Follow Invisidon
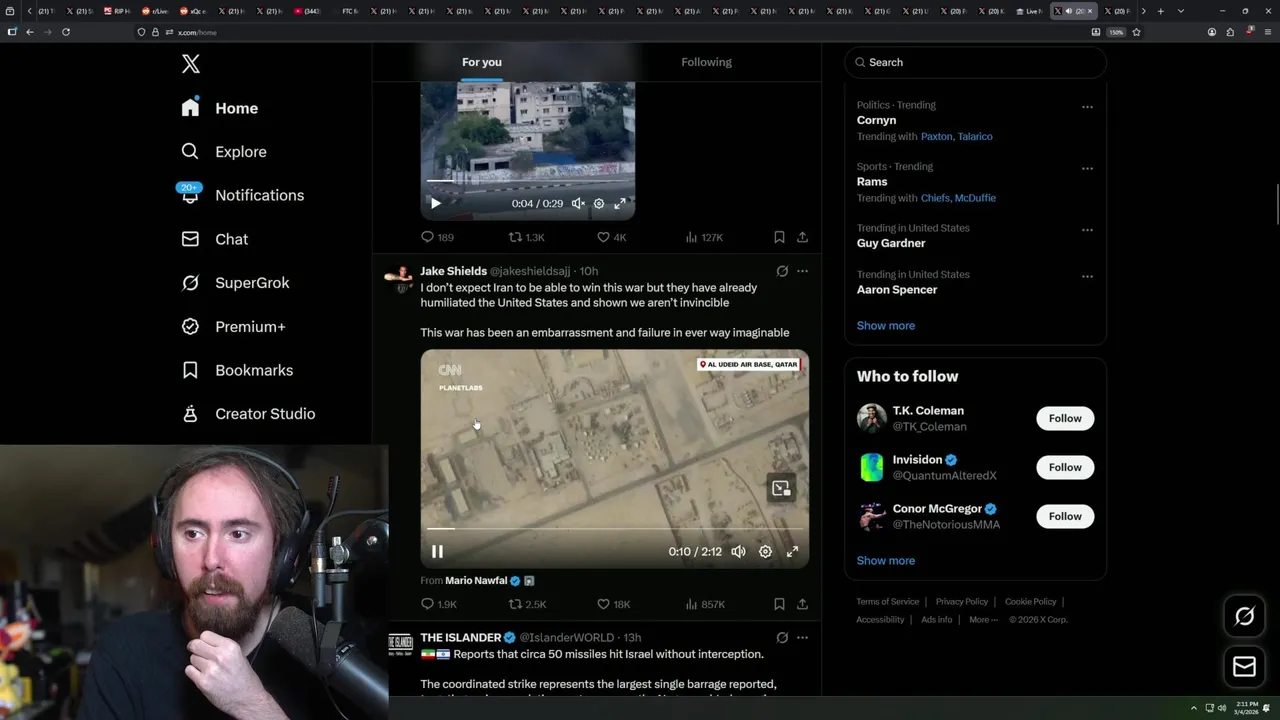 click(x=1065, y=467)
